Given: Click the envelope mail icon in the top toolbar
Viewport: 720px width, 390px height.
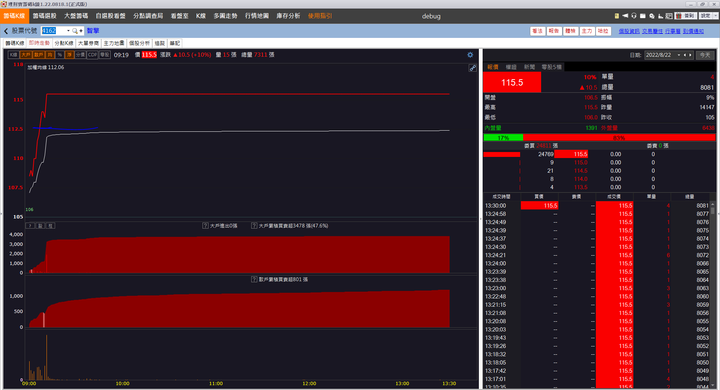Looking at the screenshot, I should pos(643,16).
